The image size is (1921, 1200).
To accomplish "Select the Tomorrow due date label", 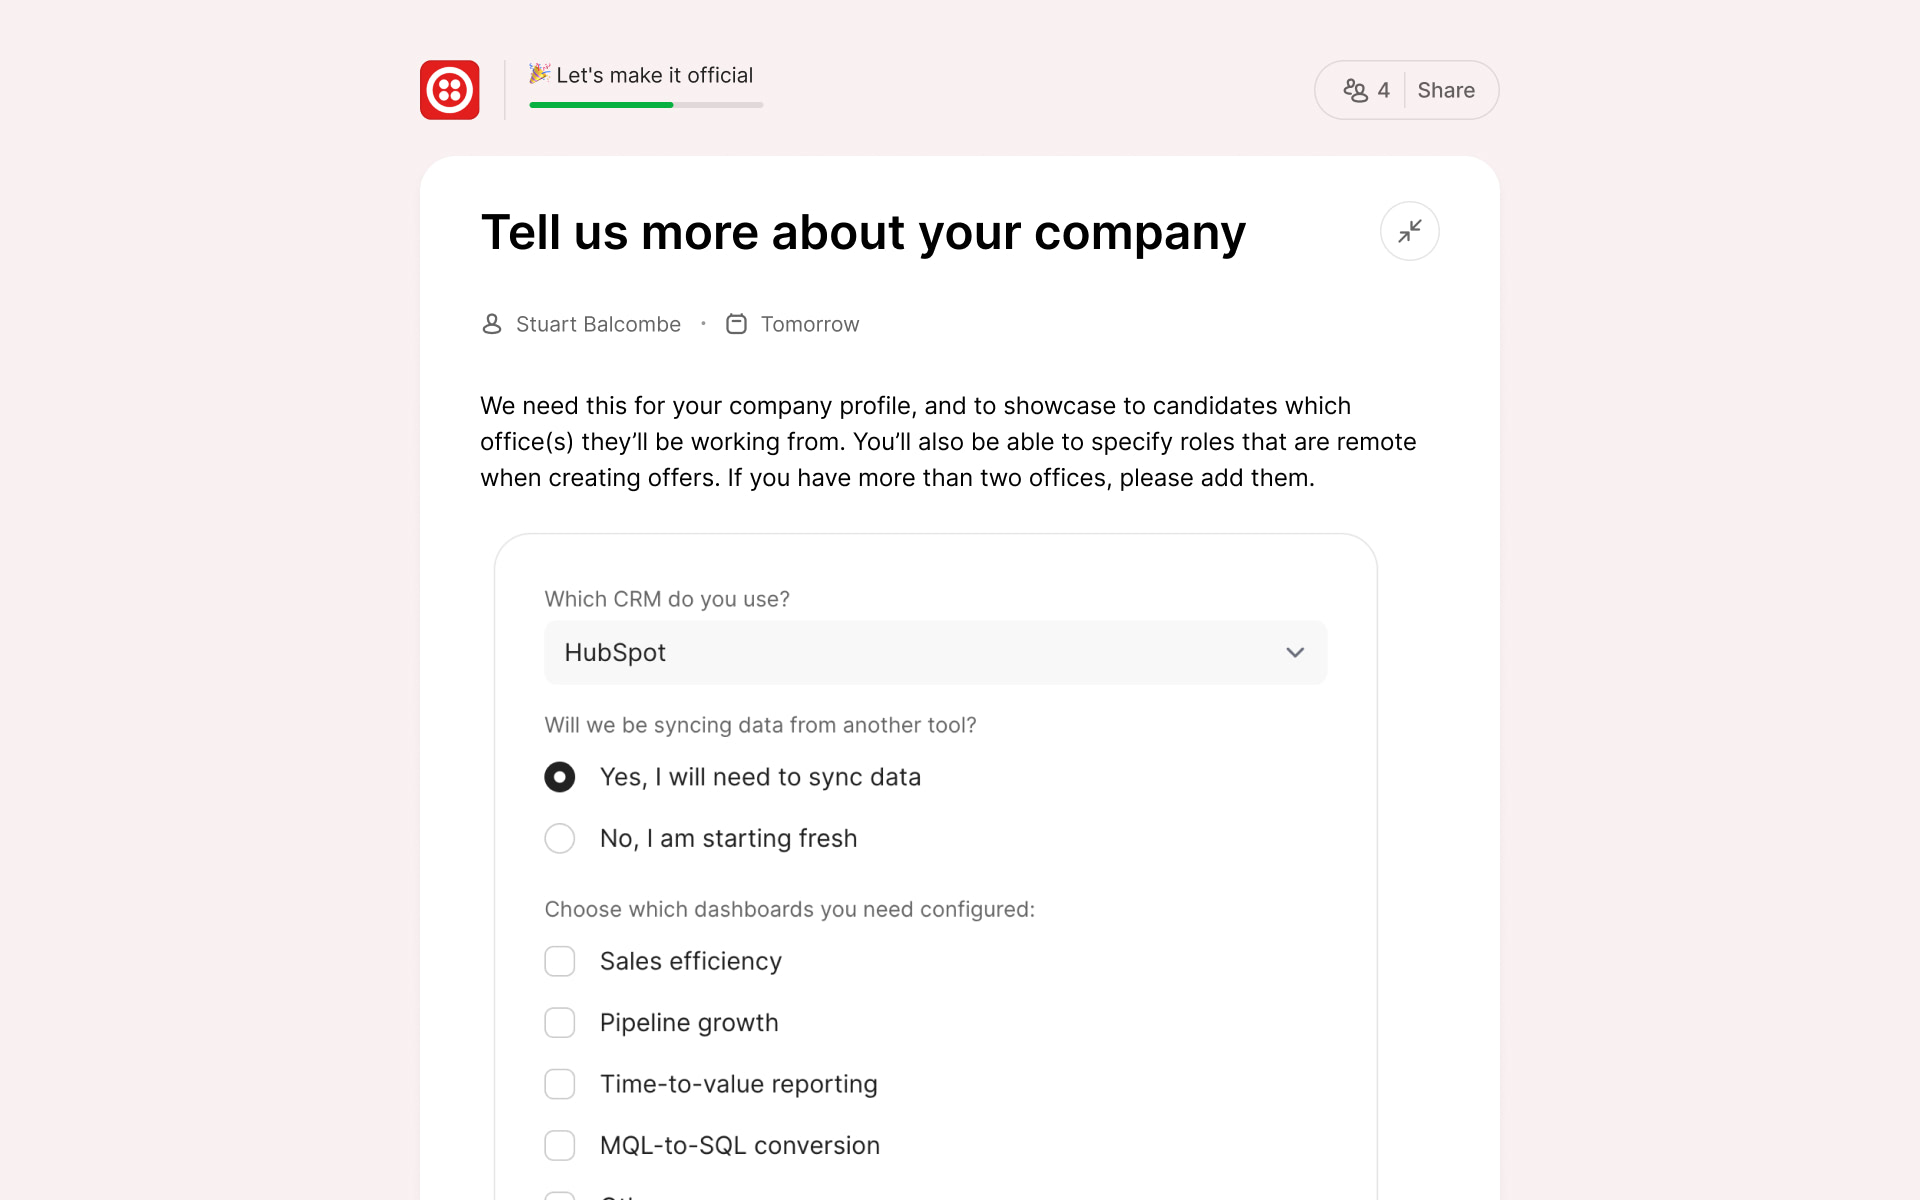I will [x=810, y=323].
